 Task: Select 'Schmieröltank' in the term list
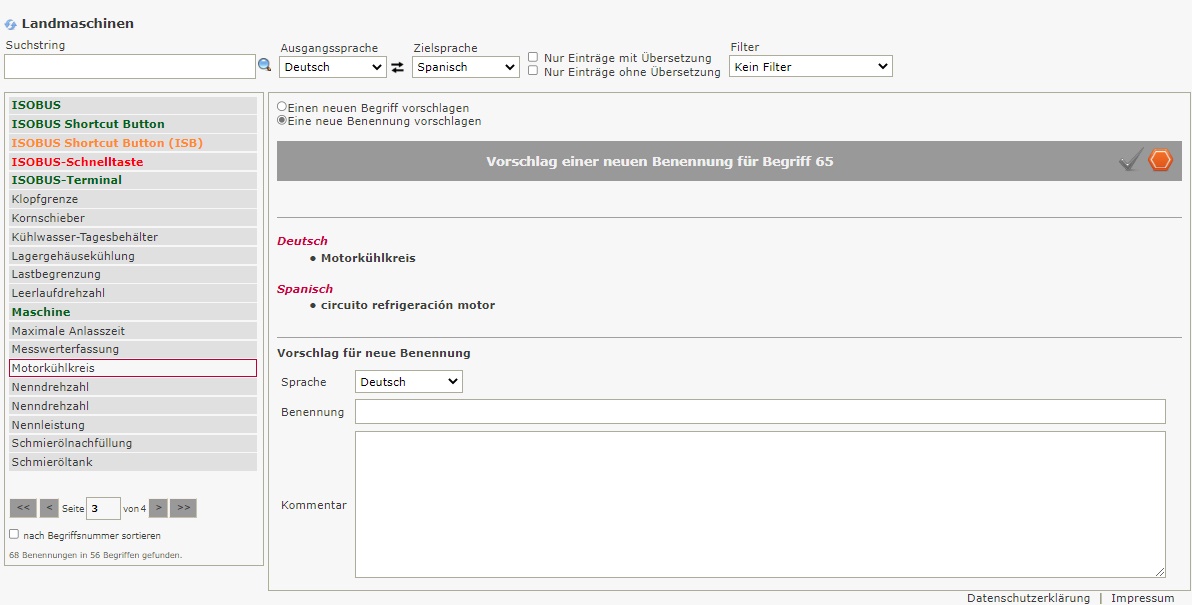point(52,462)
